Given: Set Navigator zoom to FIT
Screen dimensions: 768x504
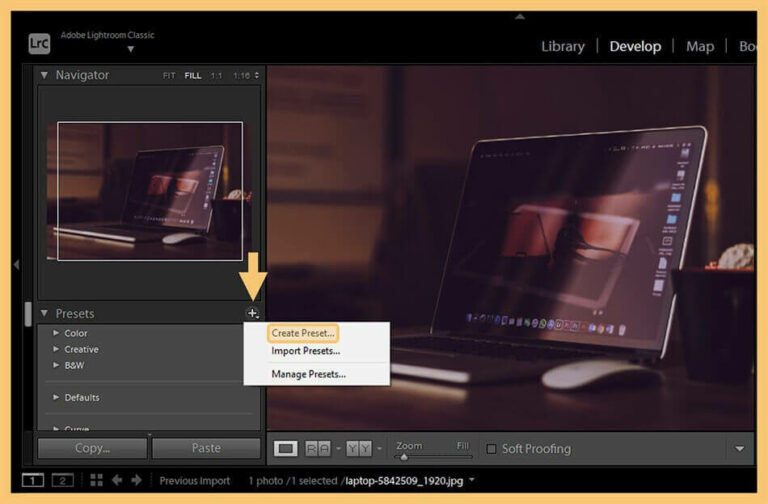Looking at the screenshot, I should click(x=169, y=75).
